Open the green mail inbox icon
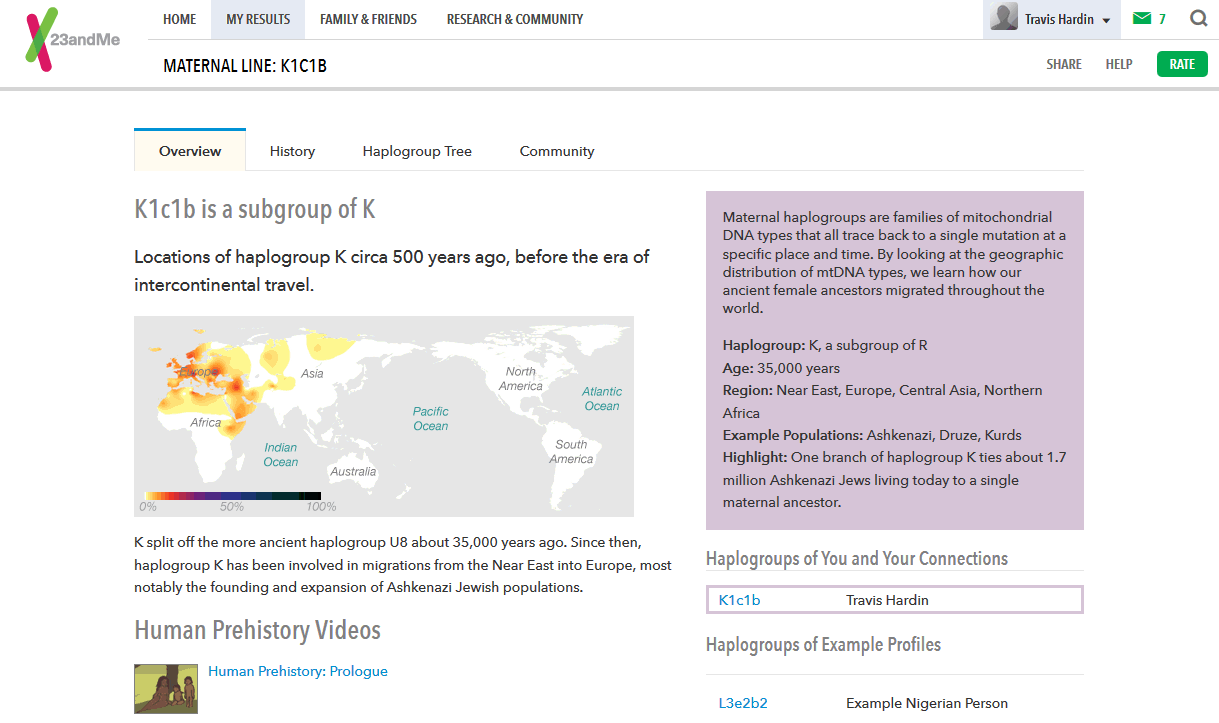 point(1141,19)
